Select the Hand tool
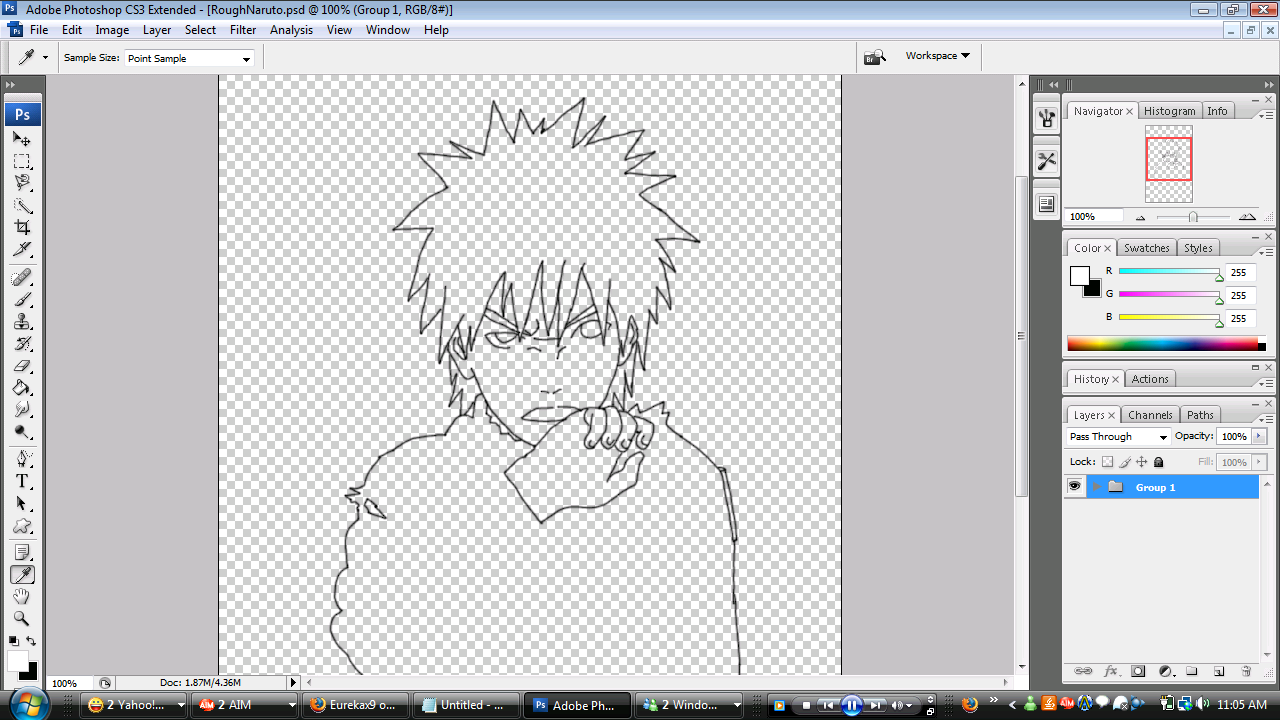Screen dimensions: 1280x720 (x=22, y=597)
